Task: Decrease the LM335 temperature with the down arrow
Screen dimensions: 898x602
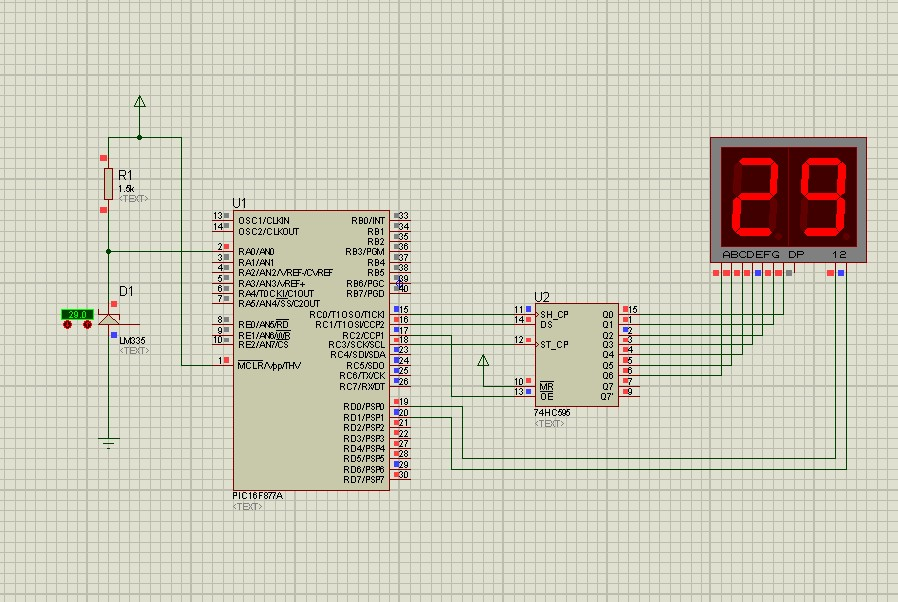Action: pos(68,325)
